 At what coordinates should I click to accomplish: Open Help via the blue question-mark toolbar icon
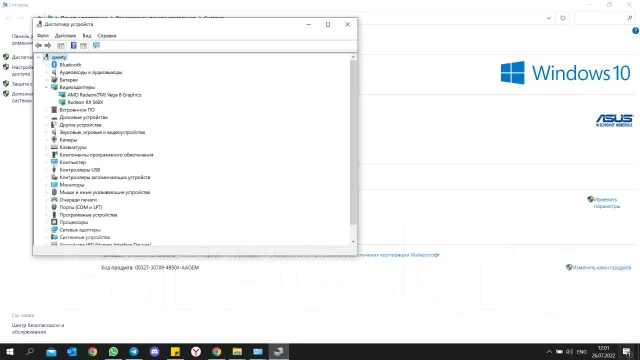73,45
